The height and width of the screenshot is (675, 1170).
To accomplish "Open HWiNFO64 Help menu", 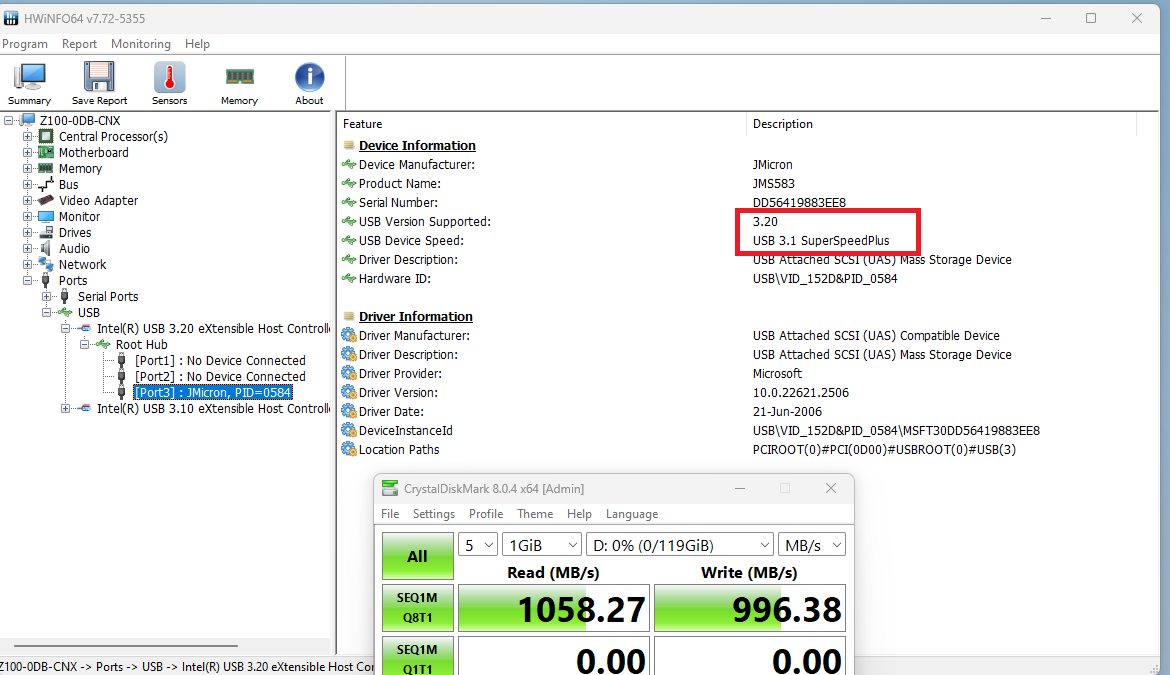I will pos(197,44).
